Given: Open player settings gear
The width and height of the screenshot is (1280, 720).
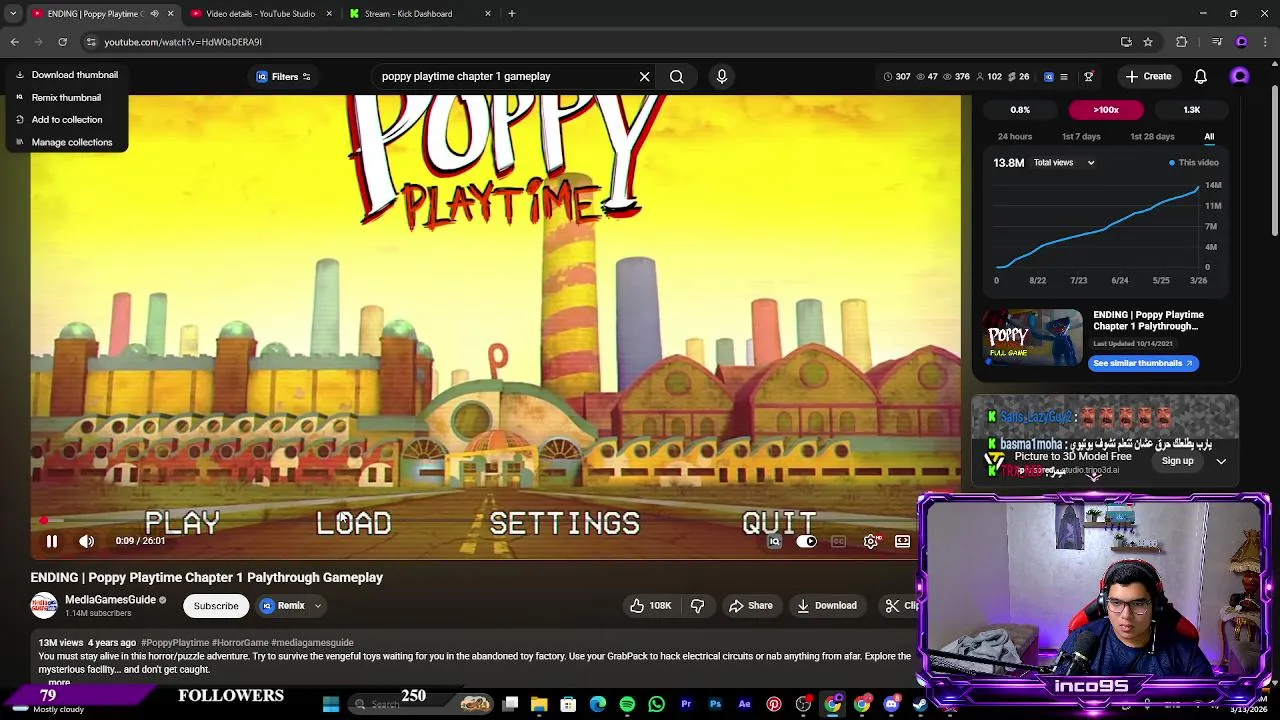Looking at the screenshot, I should pos(871,541).
